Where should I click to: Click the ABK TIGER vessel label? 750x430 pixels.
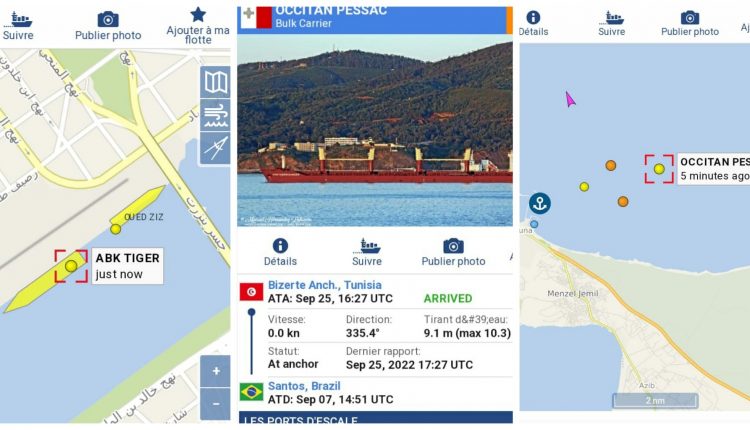[127, 266]
